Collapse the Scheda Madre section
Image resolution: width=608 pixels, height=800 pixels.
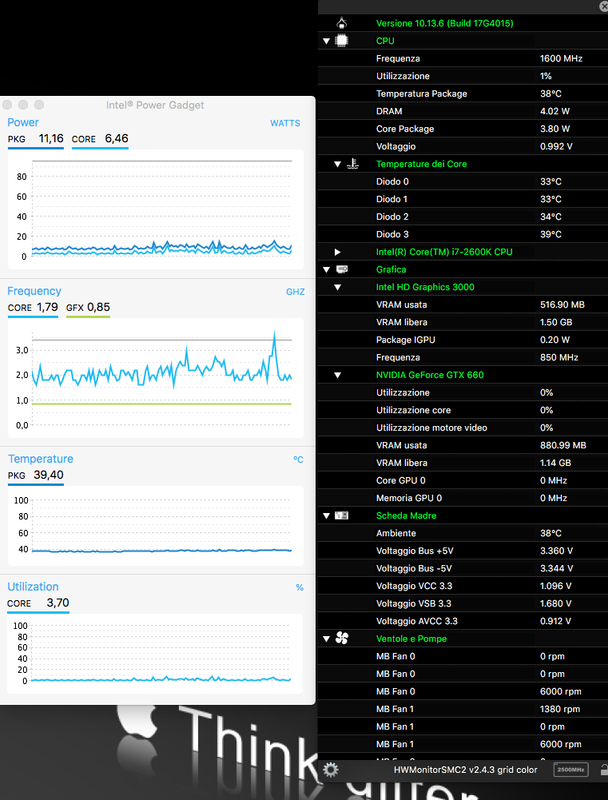(326, 516)
